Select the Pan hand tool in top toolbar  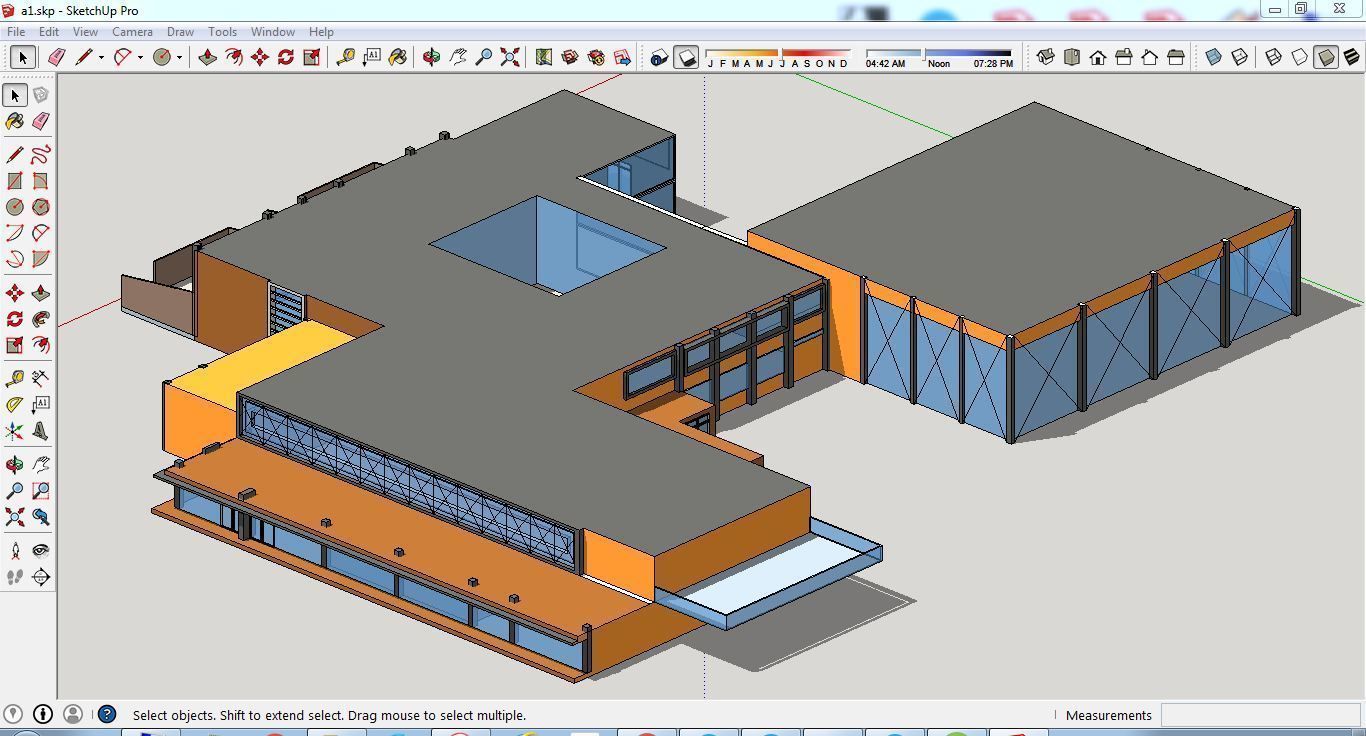coord(458,57)
